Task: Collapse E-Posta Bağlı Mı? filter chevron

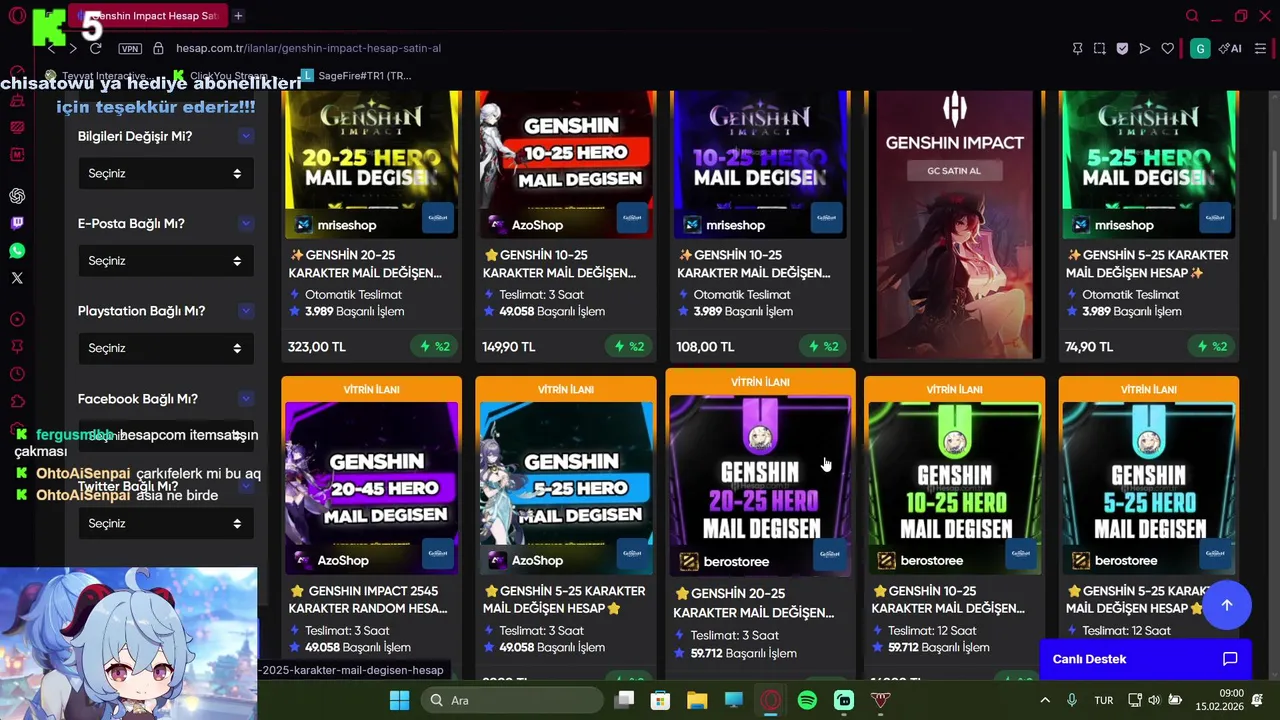Action: pyautogui.click(x=246, y=224)
